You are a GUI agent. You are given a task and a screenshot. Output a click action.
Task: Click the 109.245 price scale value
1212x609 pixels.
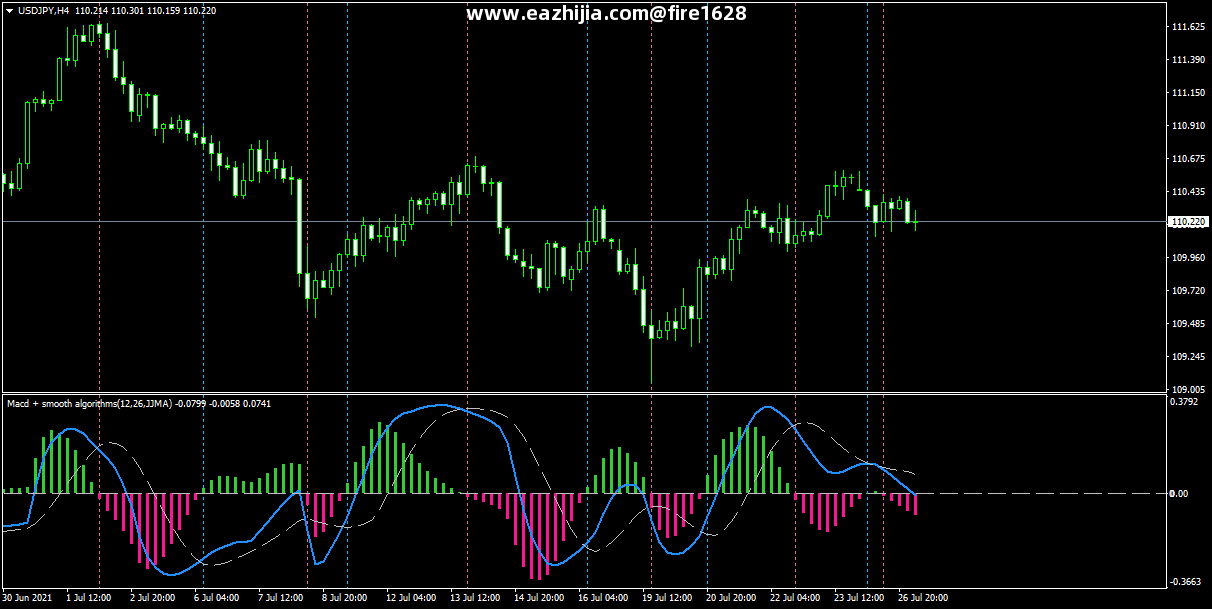point(1186,357)
